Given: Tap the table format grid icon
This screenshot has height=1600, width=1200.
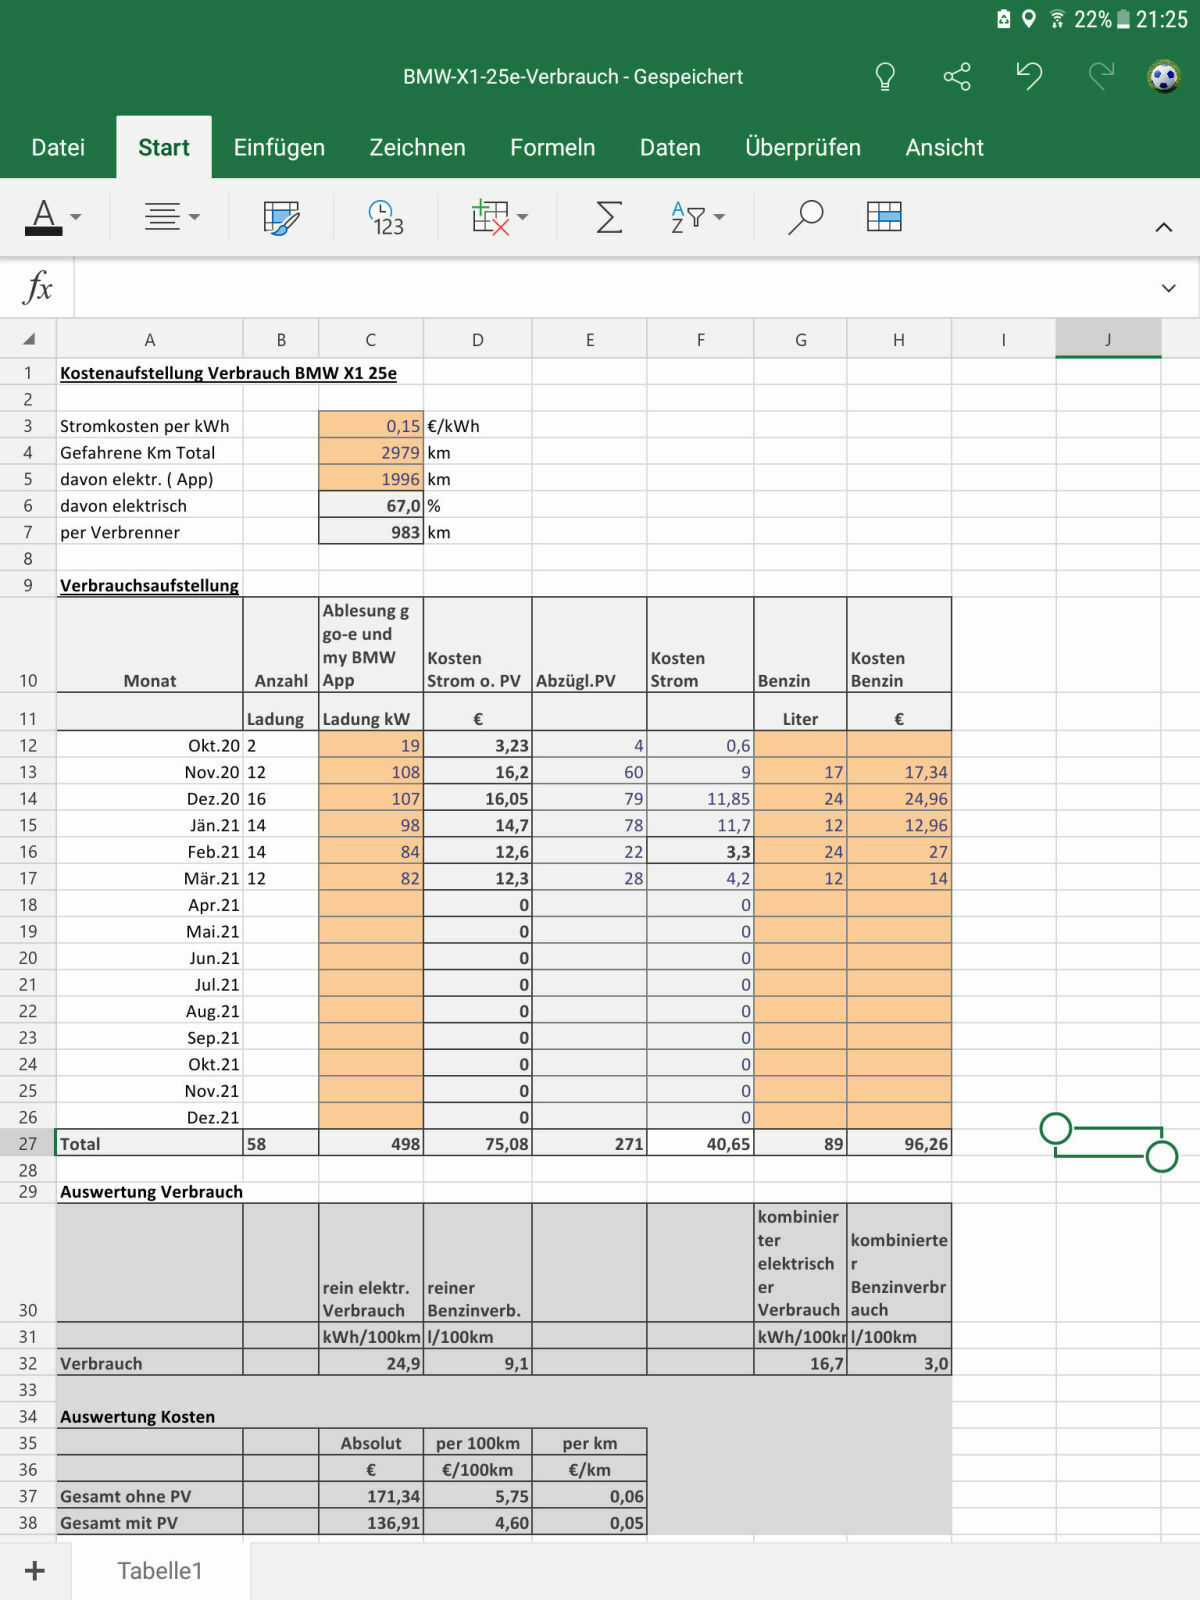Looking at the screenshot, I should 884,217.
